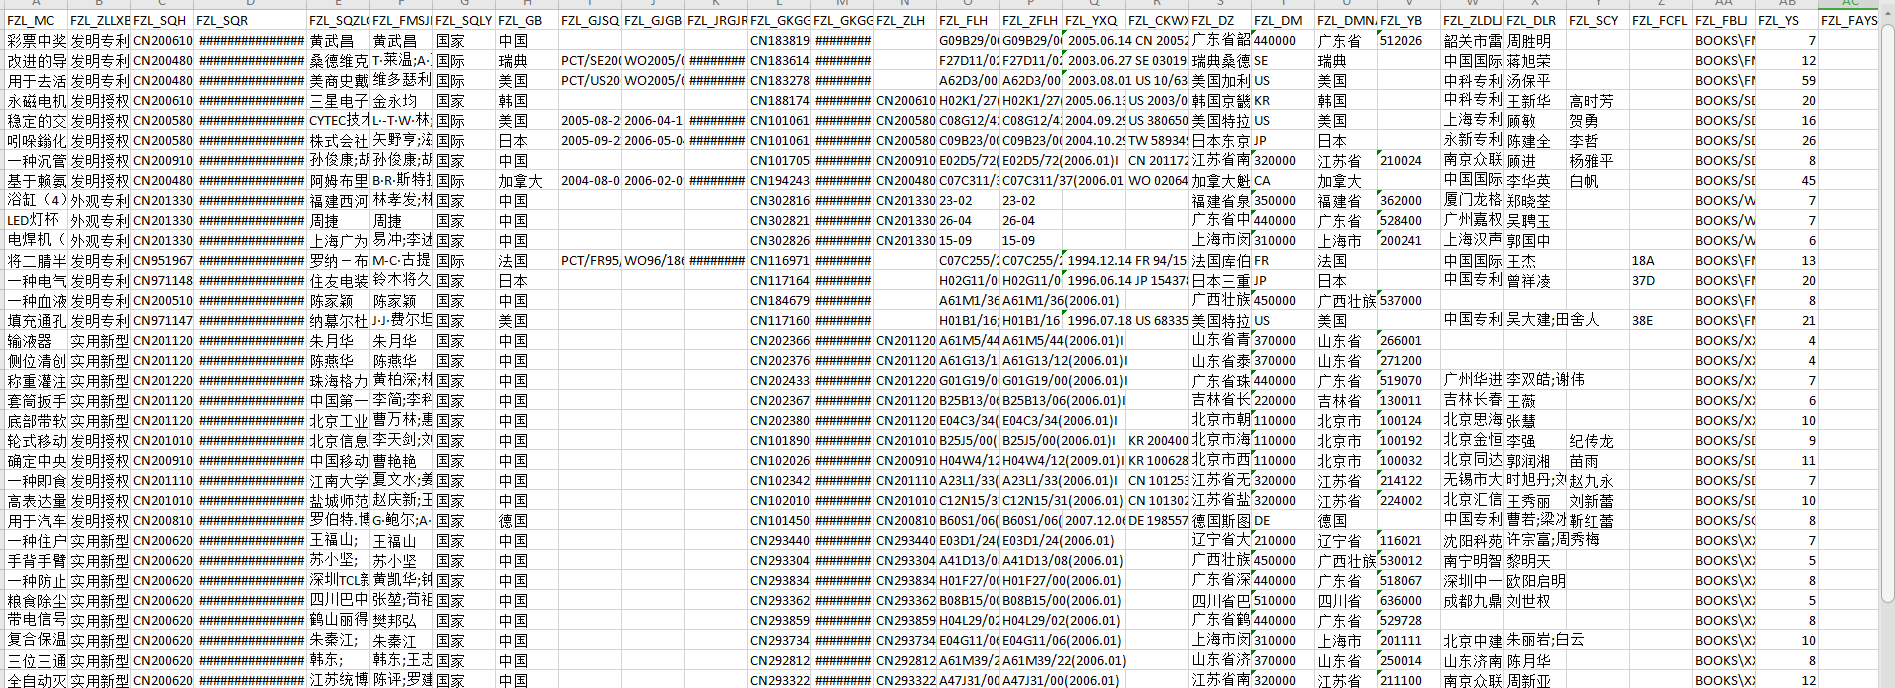Click the agent cell 黎明天
This screenshot has height=688, width=1895.
pyautogui.click(x=1535, y=560)
